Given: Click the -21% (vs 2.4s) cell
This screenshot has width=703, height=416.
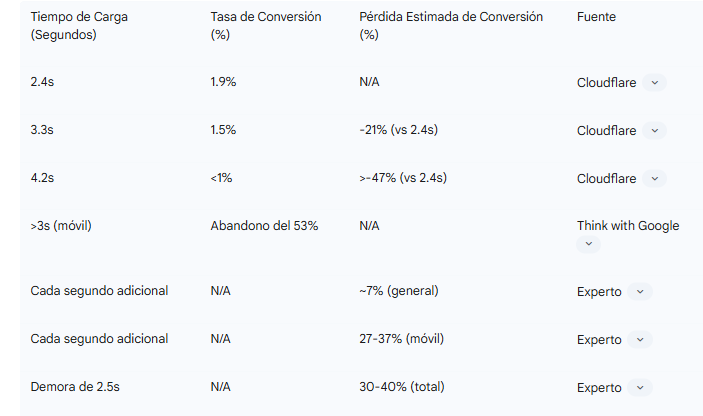Looking at the screenshot, I should [399, 130].
